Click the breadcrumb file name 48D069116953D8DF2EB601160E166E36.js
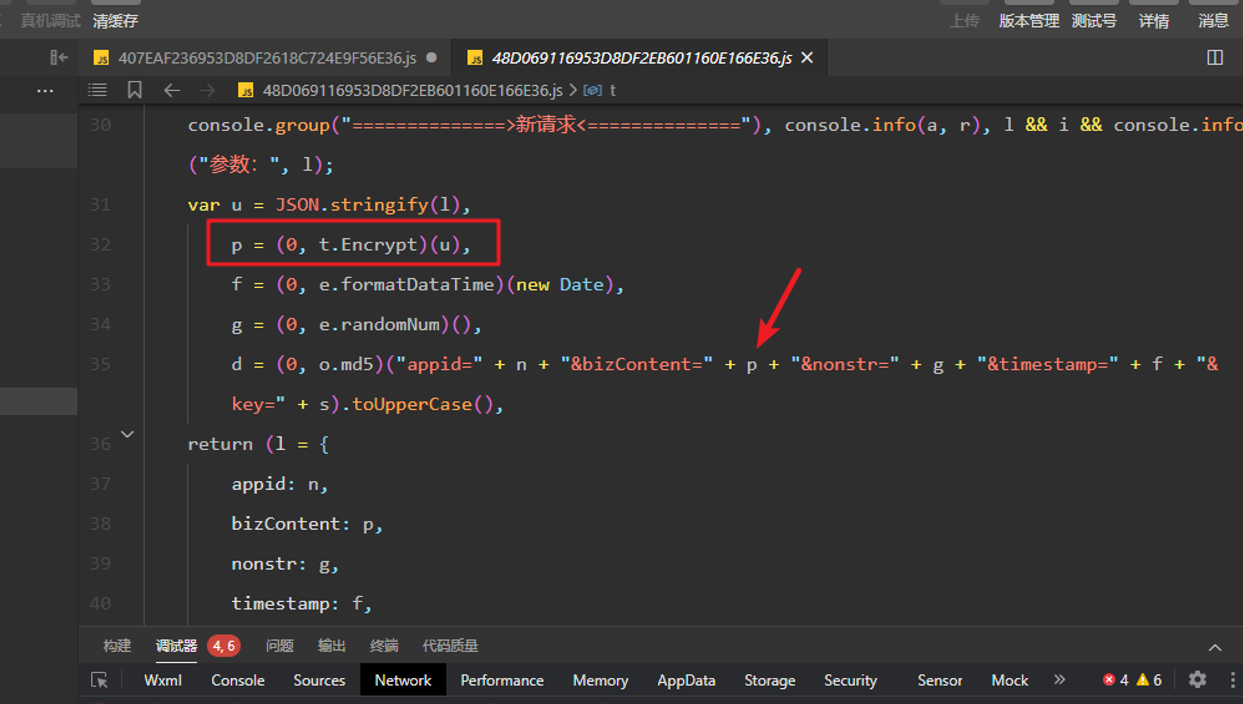1243x704 pixels. pyautogui.click(x=412, y=90)
